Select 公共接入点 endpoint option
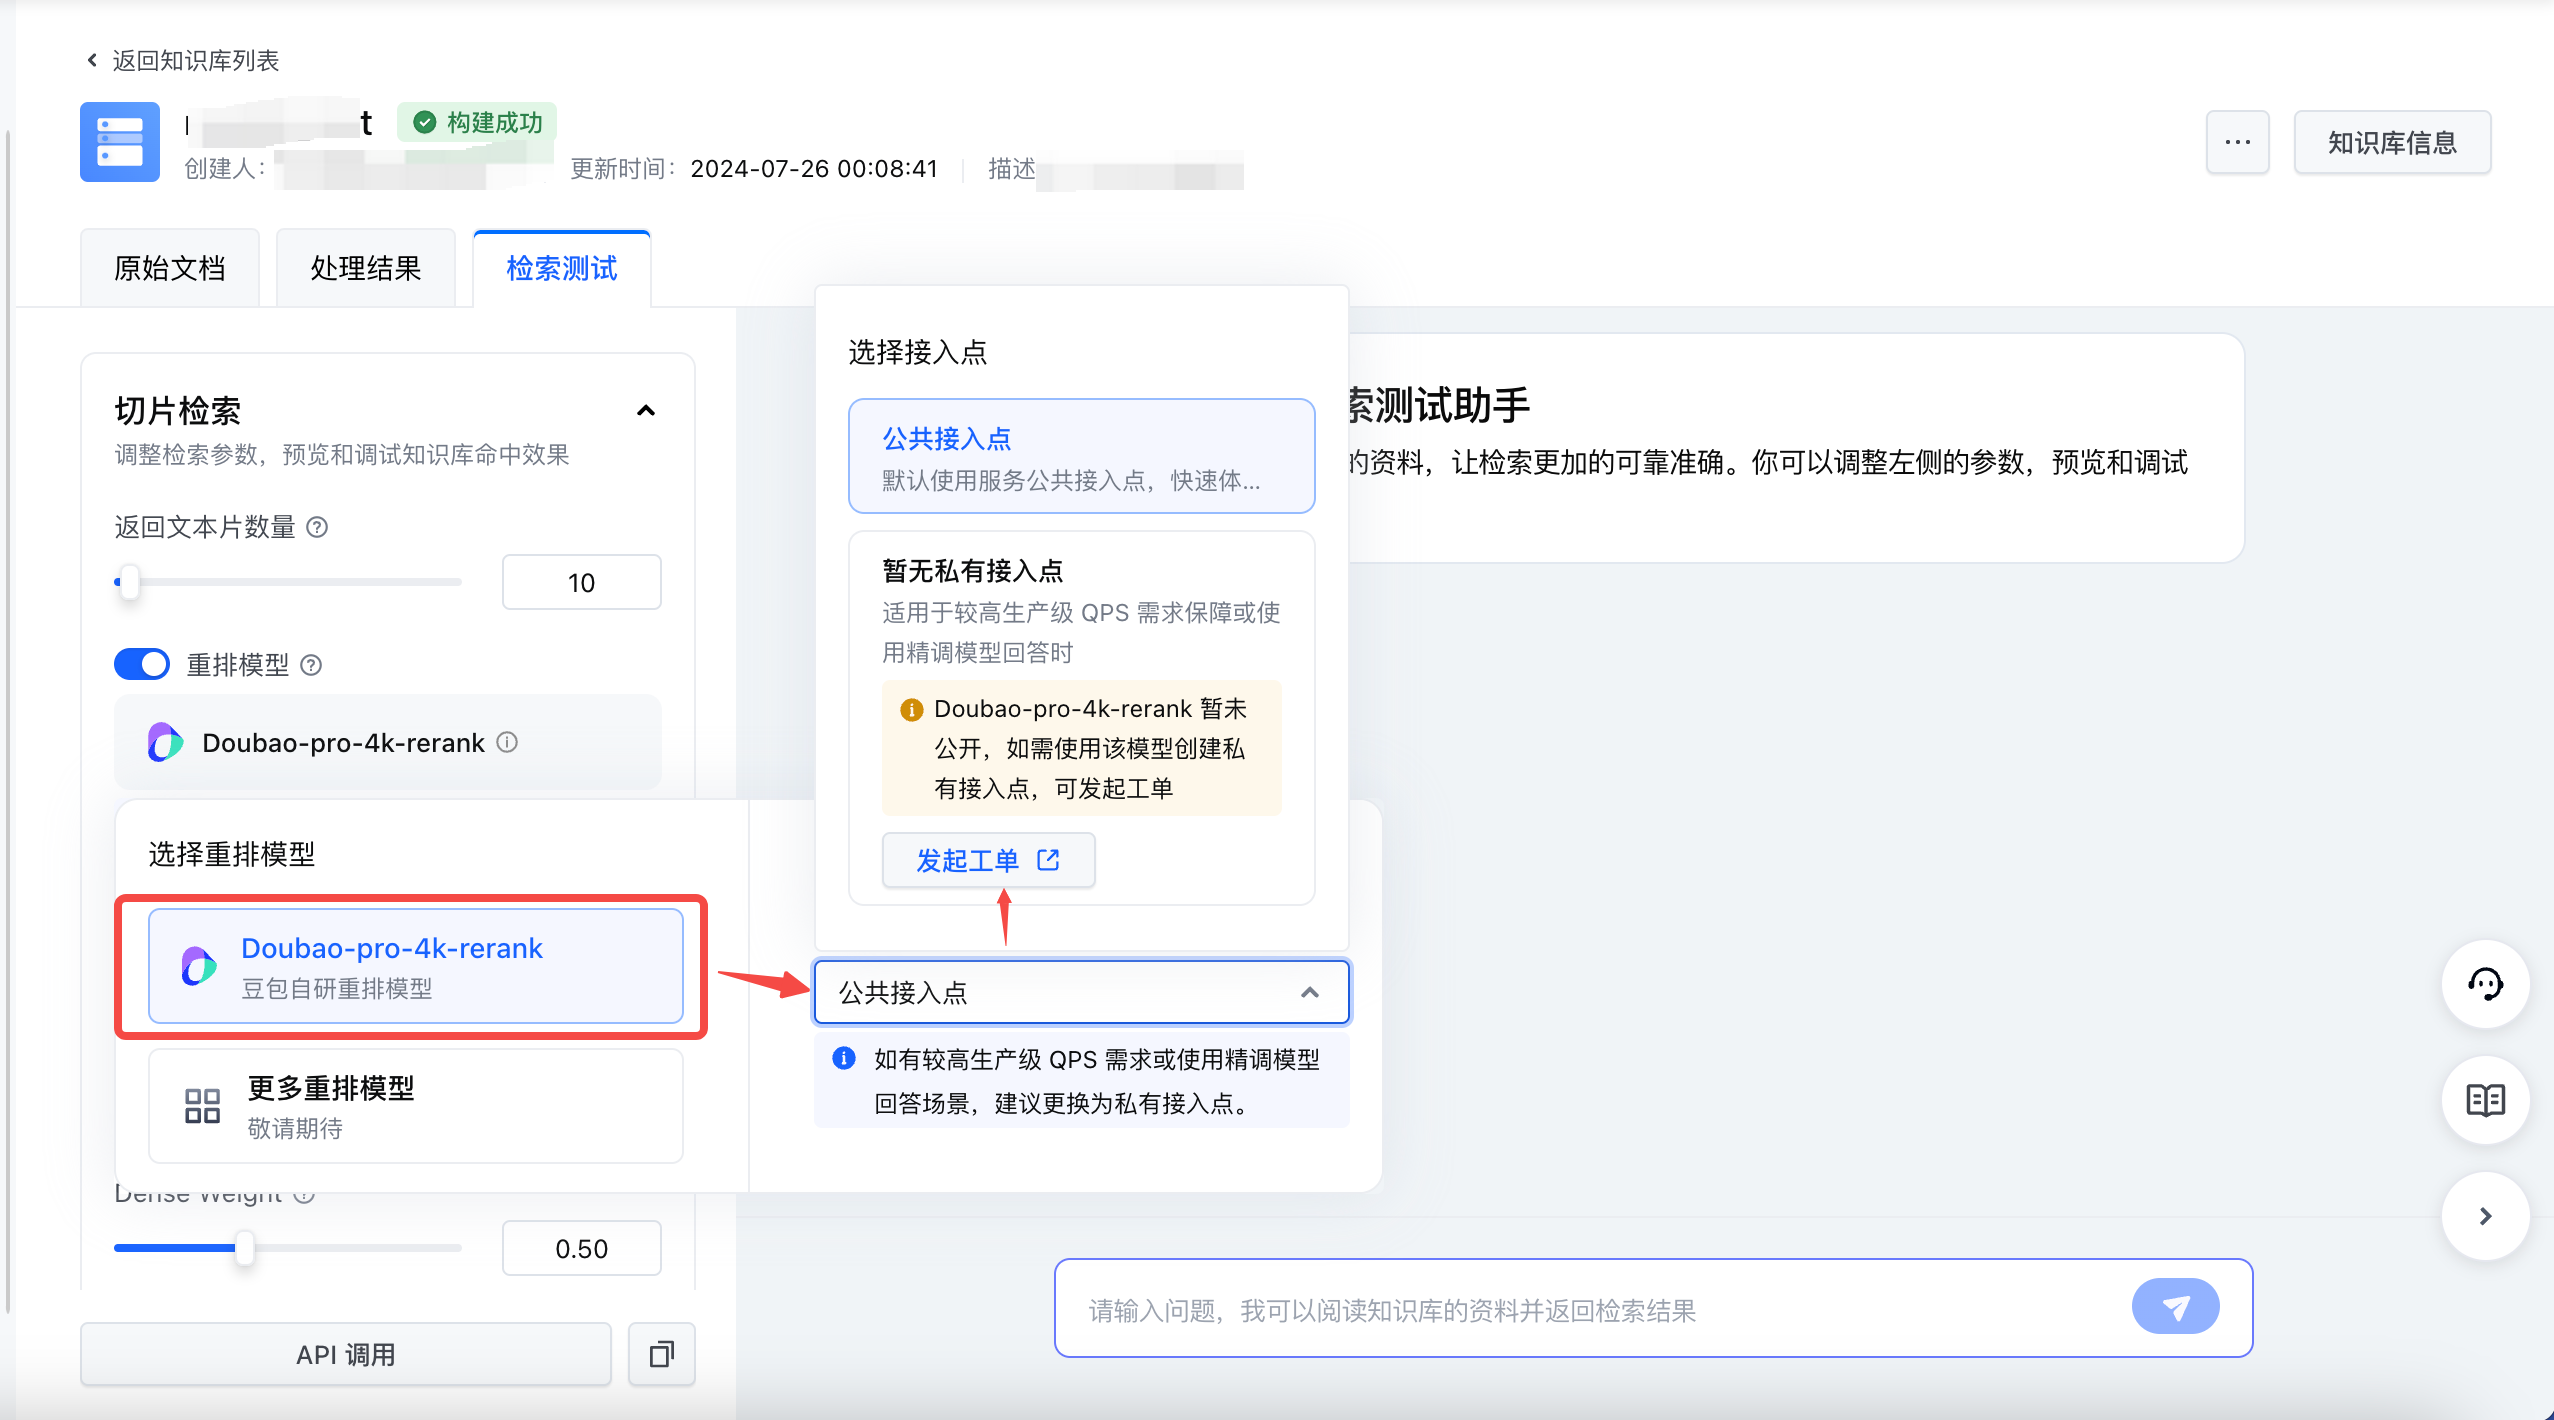 1081,456
